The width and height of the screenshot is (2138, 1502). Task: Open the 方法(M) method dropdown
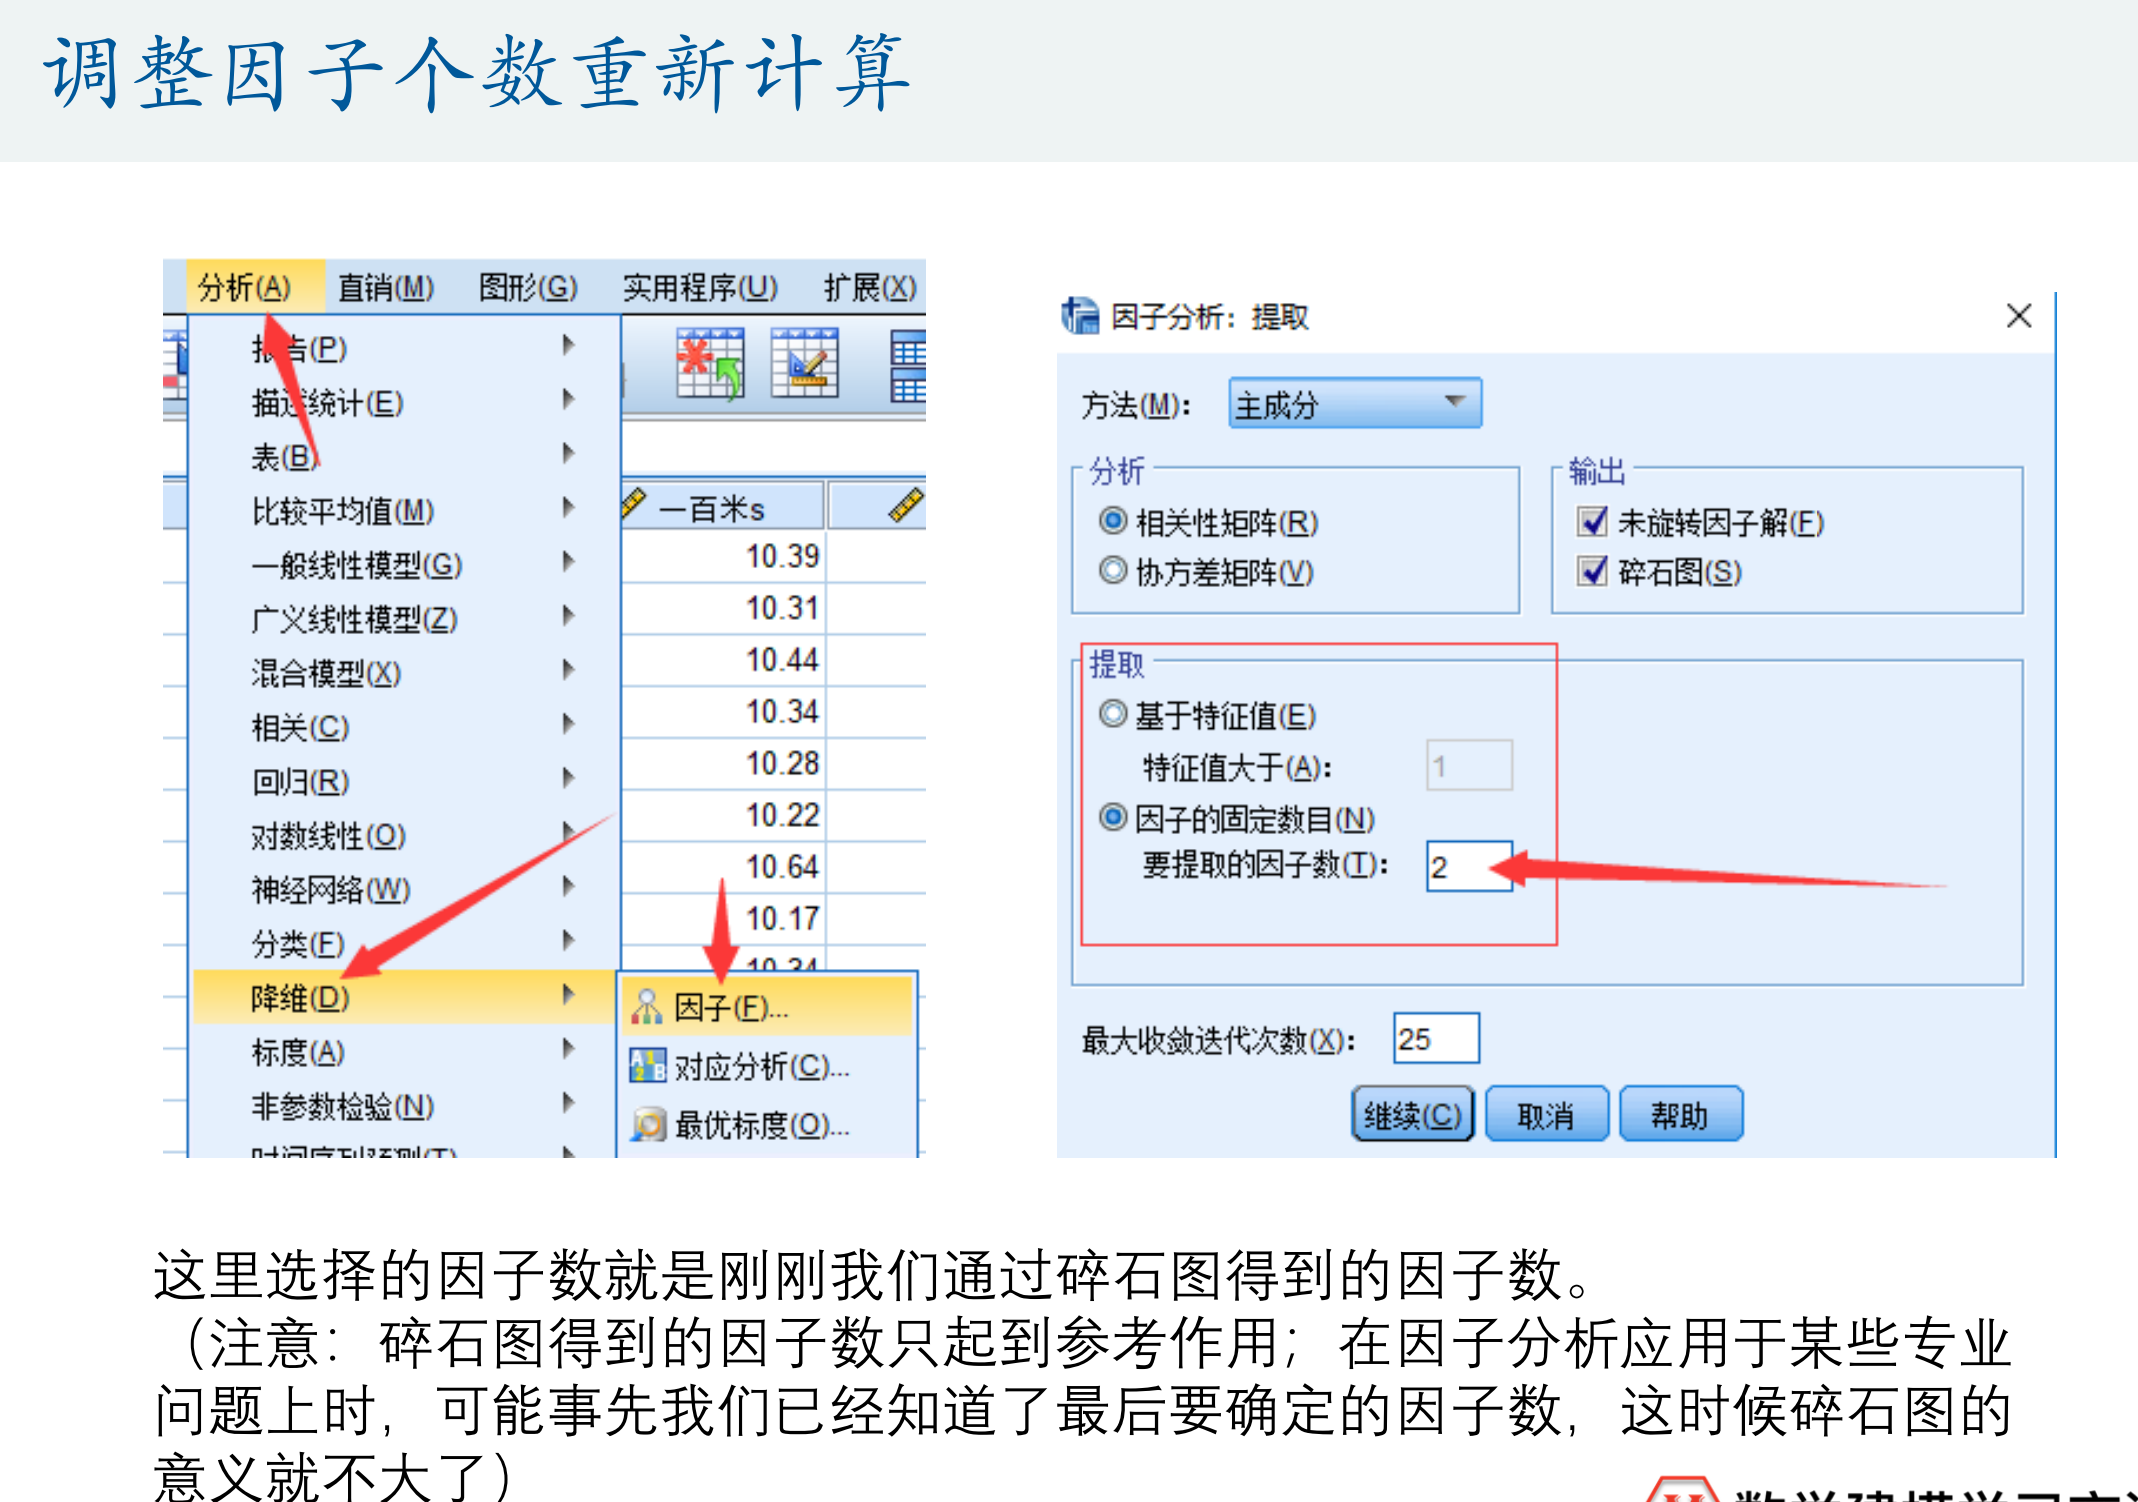[x=1355, y=404]
